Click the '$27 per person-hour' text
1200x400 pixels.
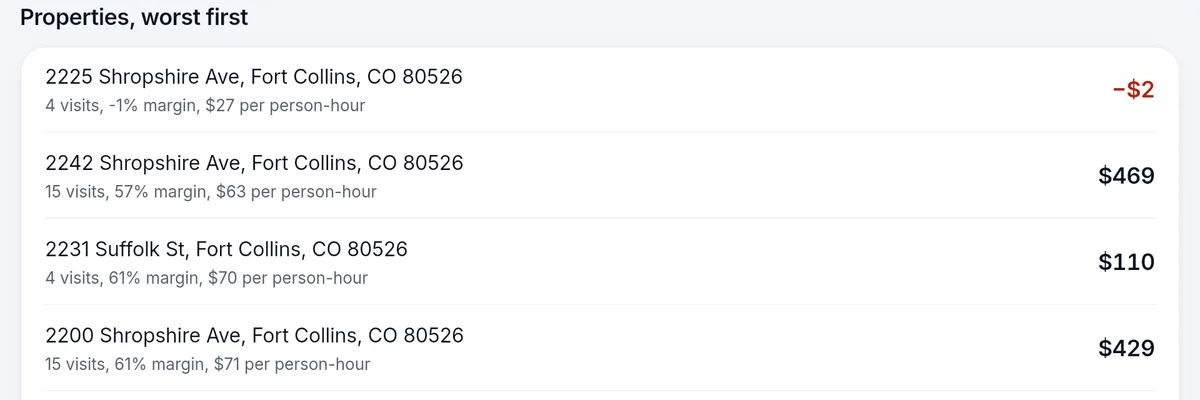click(x=285, y=105)
